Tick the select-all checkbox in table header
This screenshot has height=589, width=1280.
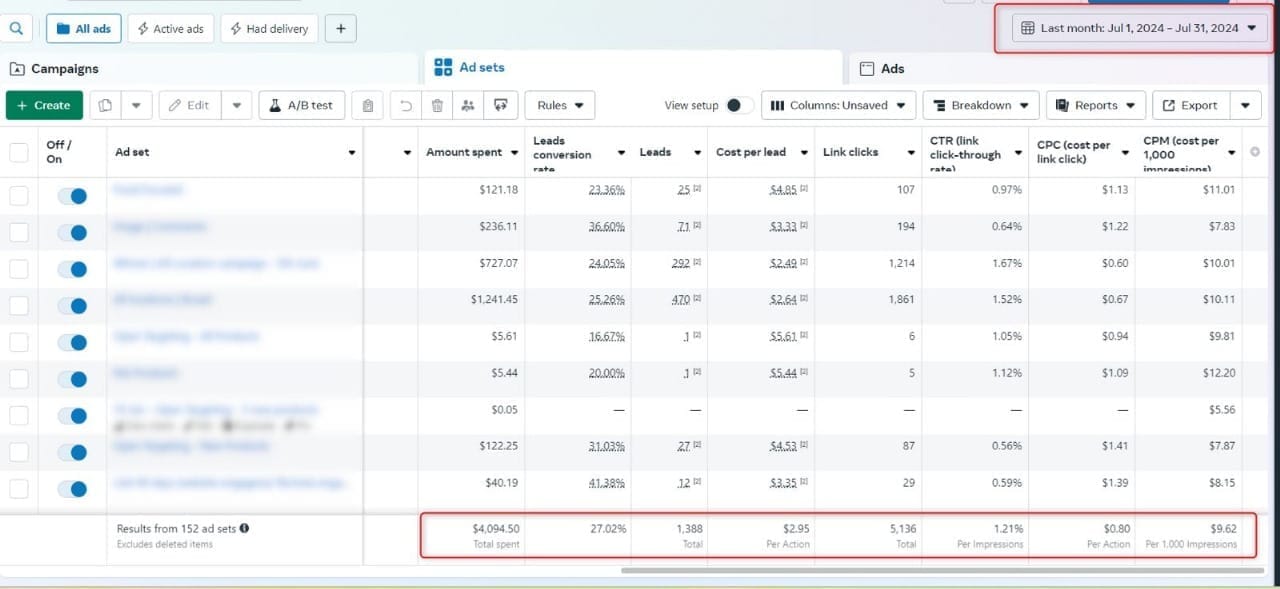coord(19,152)
